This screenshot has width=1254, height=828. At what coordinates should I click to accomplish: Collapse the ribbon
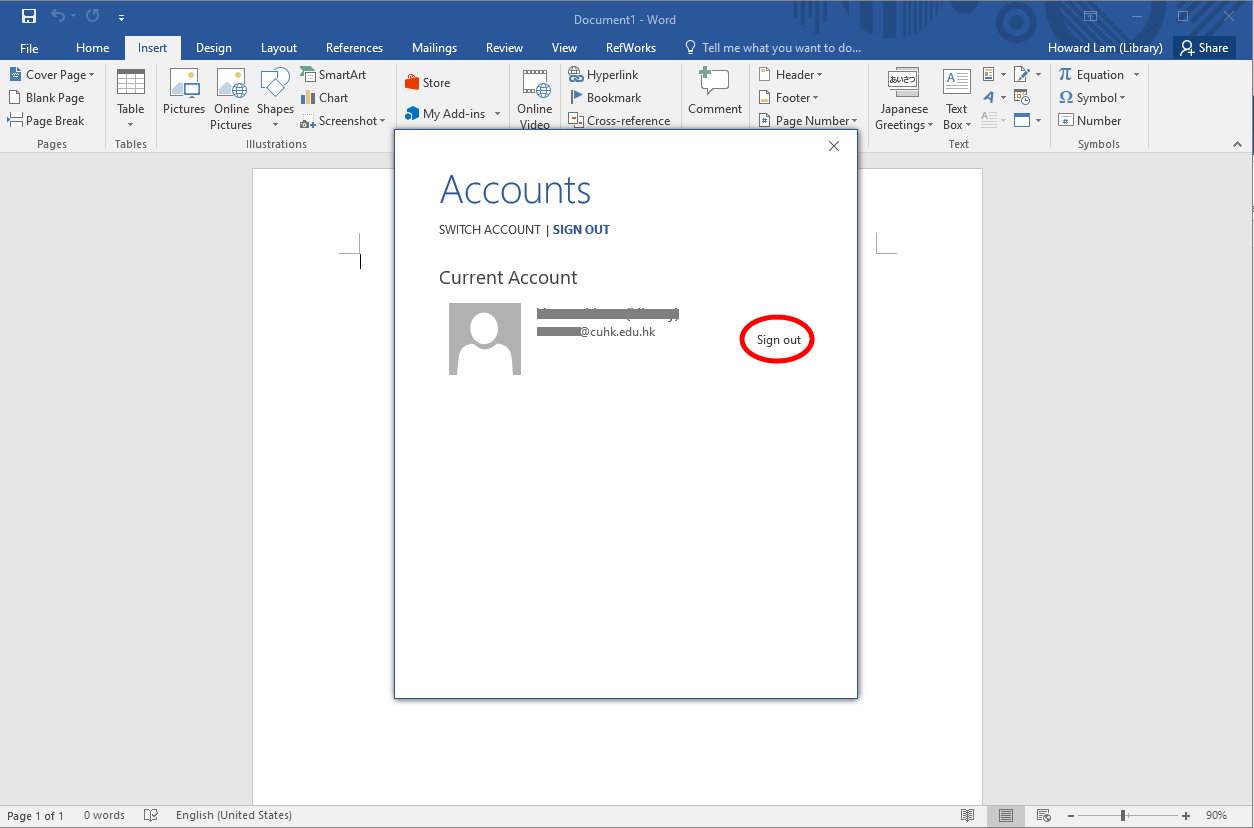(1237, 145)
